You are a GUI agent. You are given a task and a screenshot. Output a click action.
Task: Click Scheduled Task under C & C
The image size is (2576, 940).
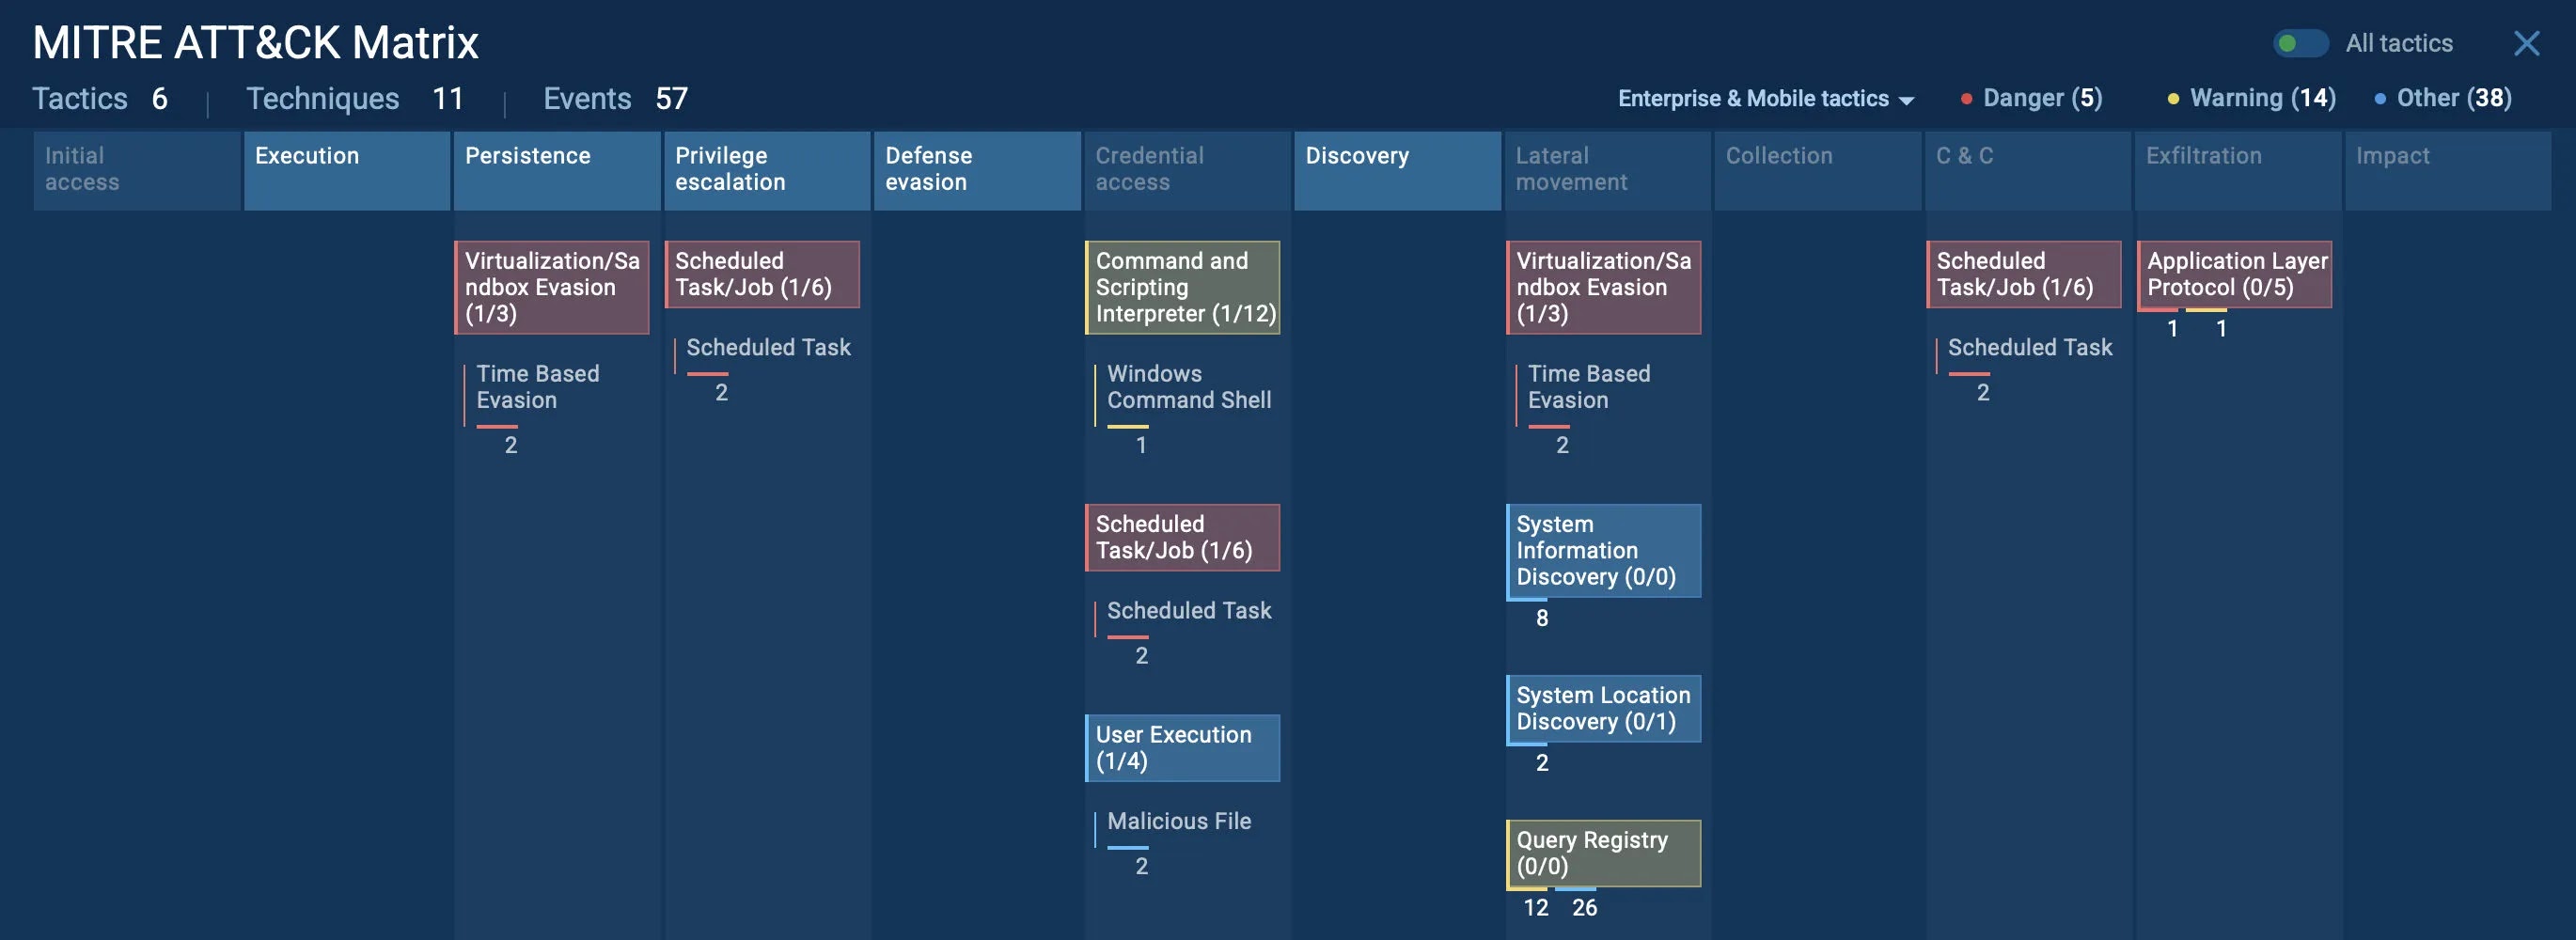2030,347
